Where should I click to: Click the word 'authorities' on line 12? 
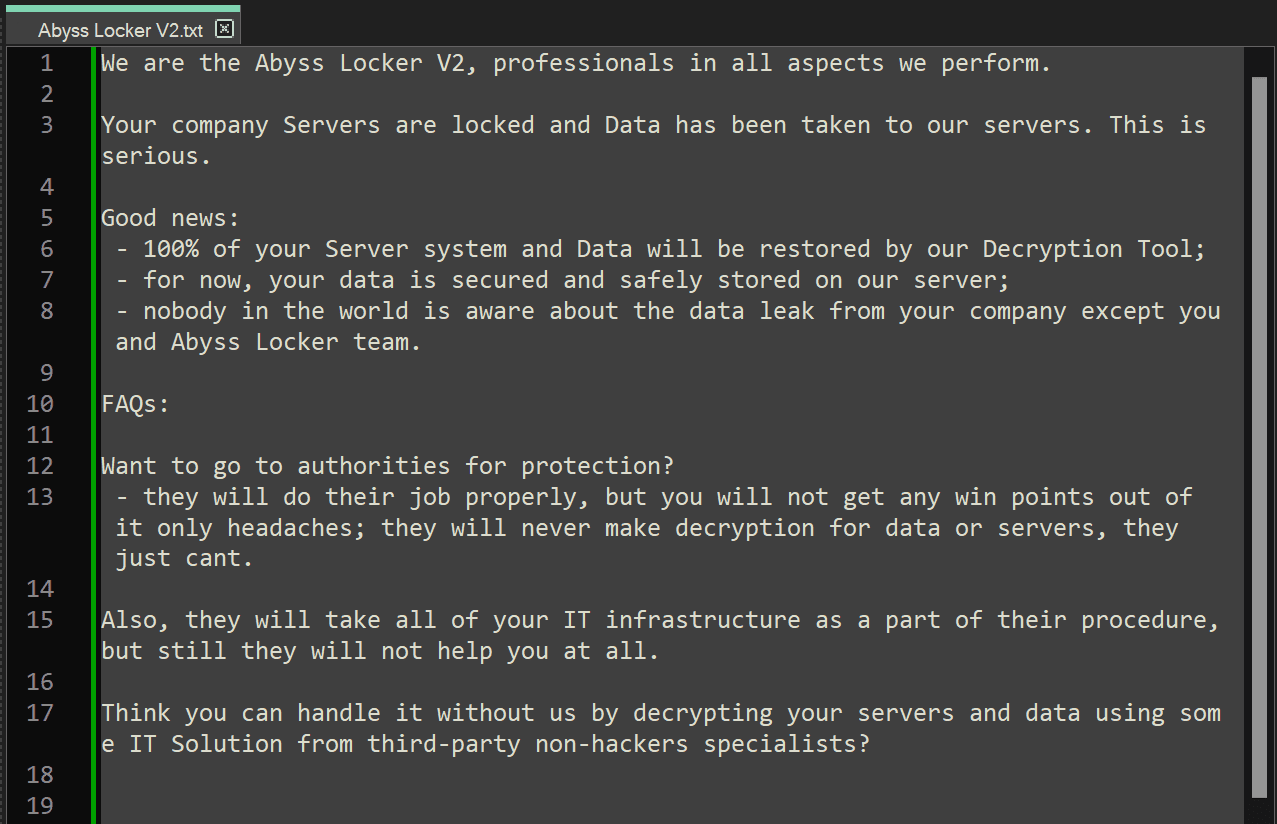click(x=374, y=466)
